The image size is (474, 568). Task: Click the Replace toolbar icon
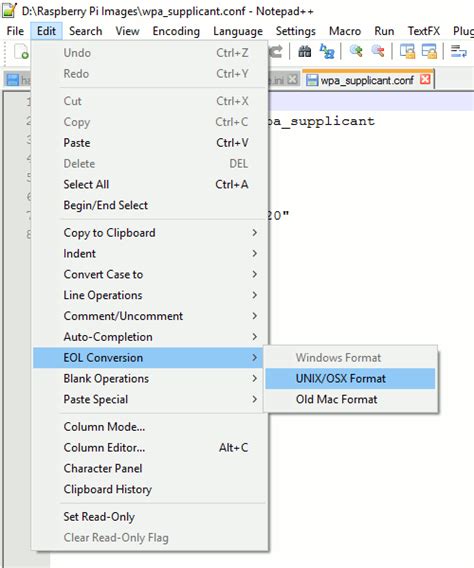(x=327, y=51)
